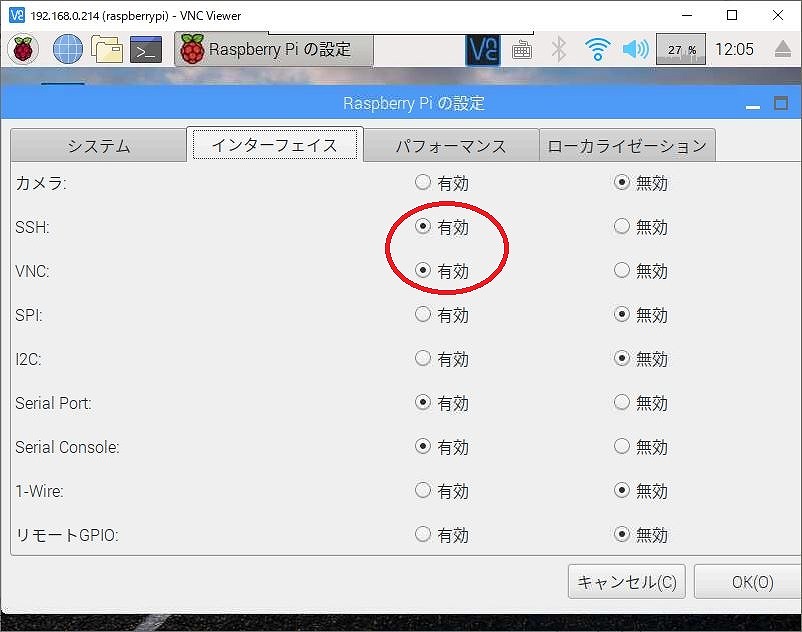The height and width of the screenshot is (632, 802).
Task: Click the clock showing 12:05
Action: pos(734,50)
